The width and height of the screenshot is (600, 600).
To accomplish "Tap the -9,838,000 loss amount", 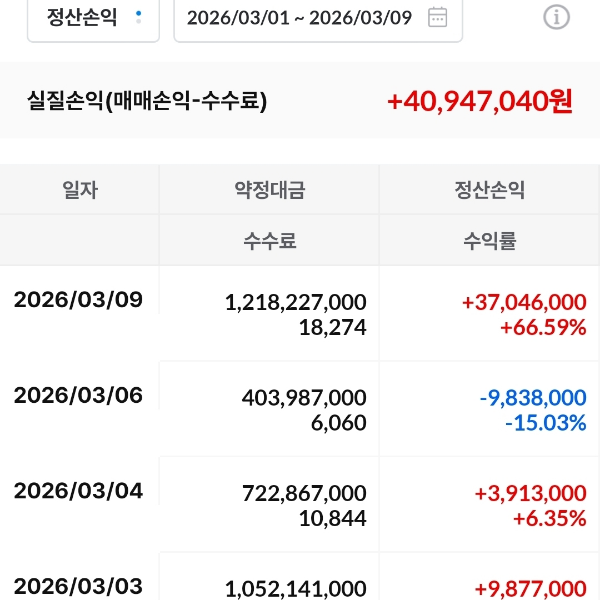I will coord(532,397).
